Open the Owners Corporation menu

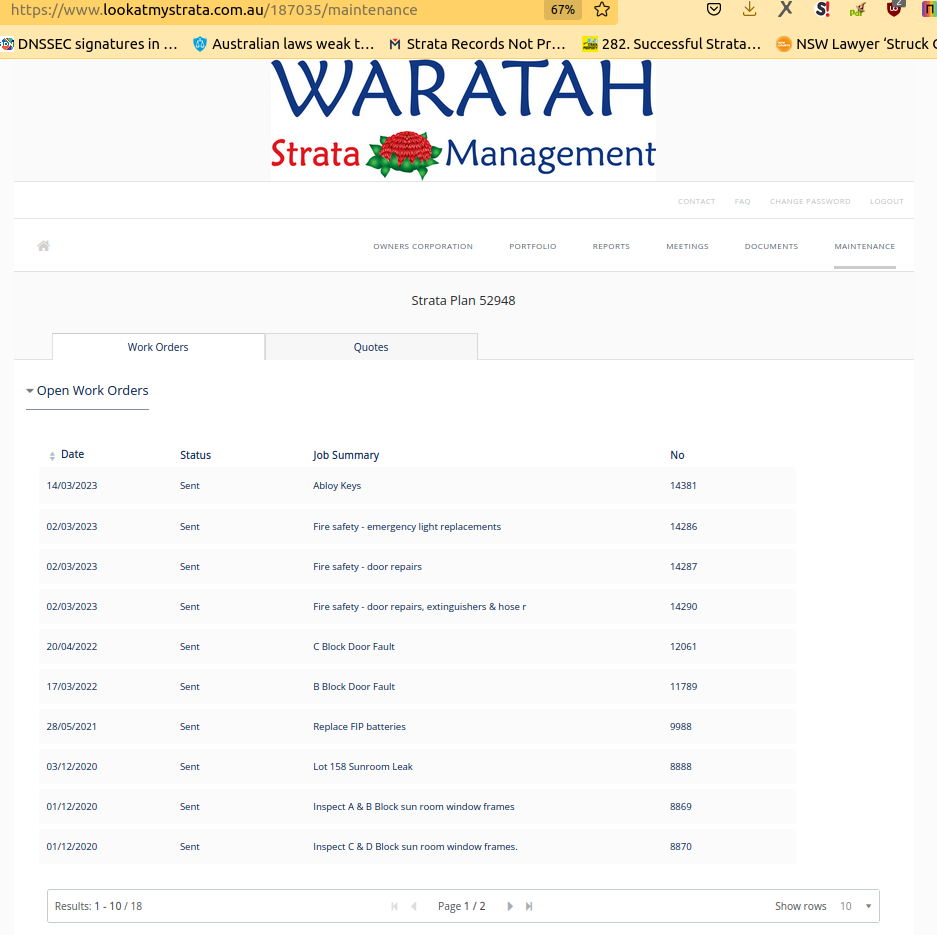(x=423, y=246)
